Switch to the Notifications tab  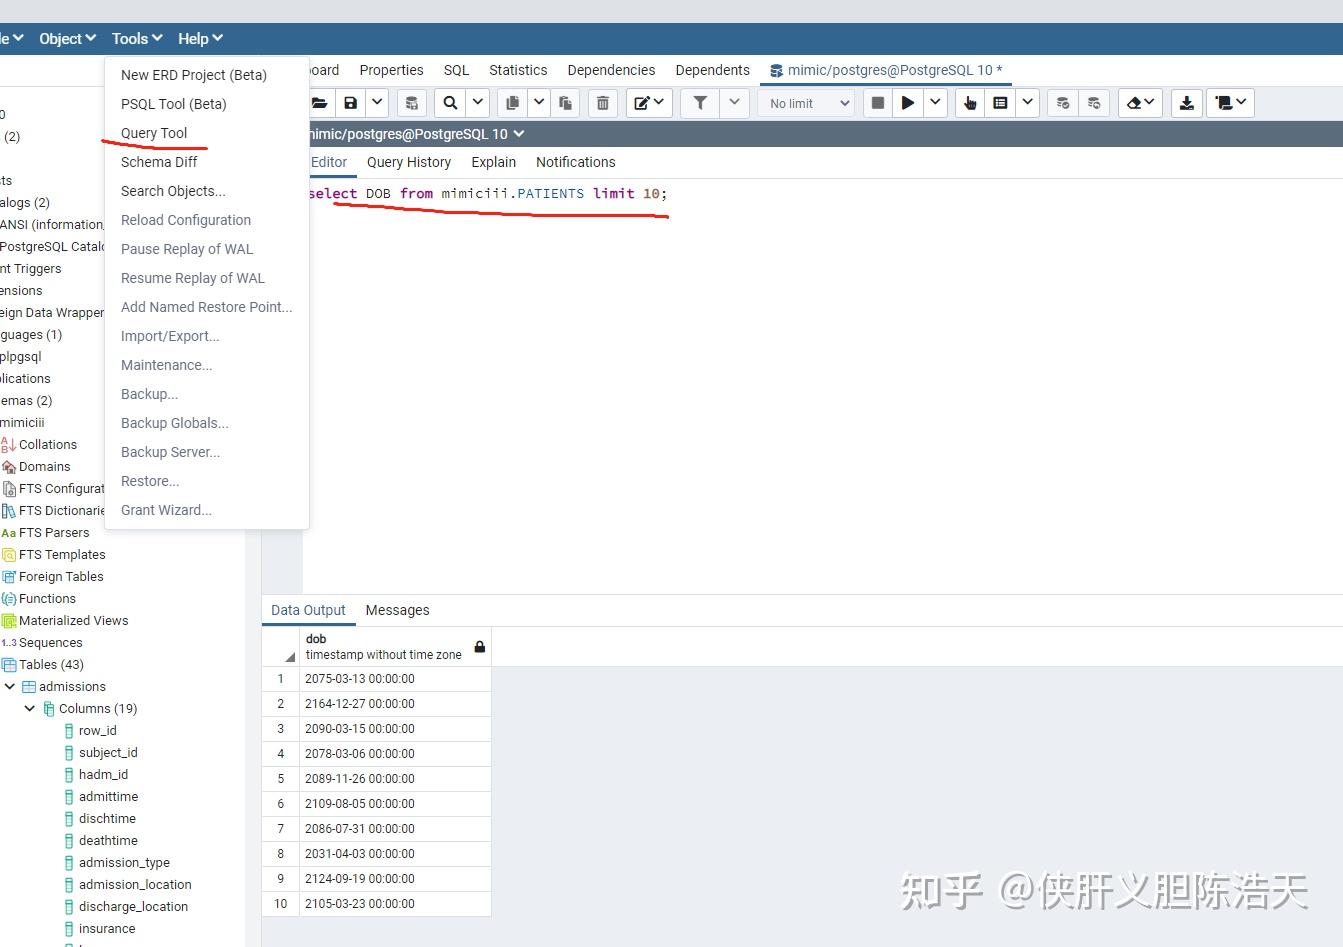pos(575,162)
